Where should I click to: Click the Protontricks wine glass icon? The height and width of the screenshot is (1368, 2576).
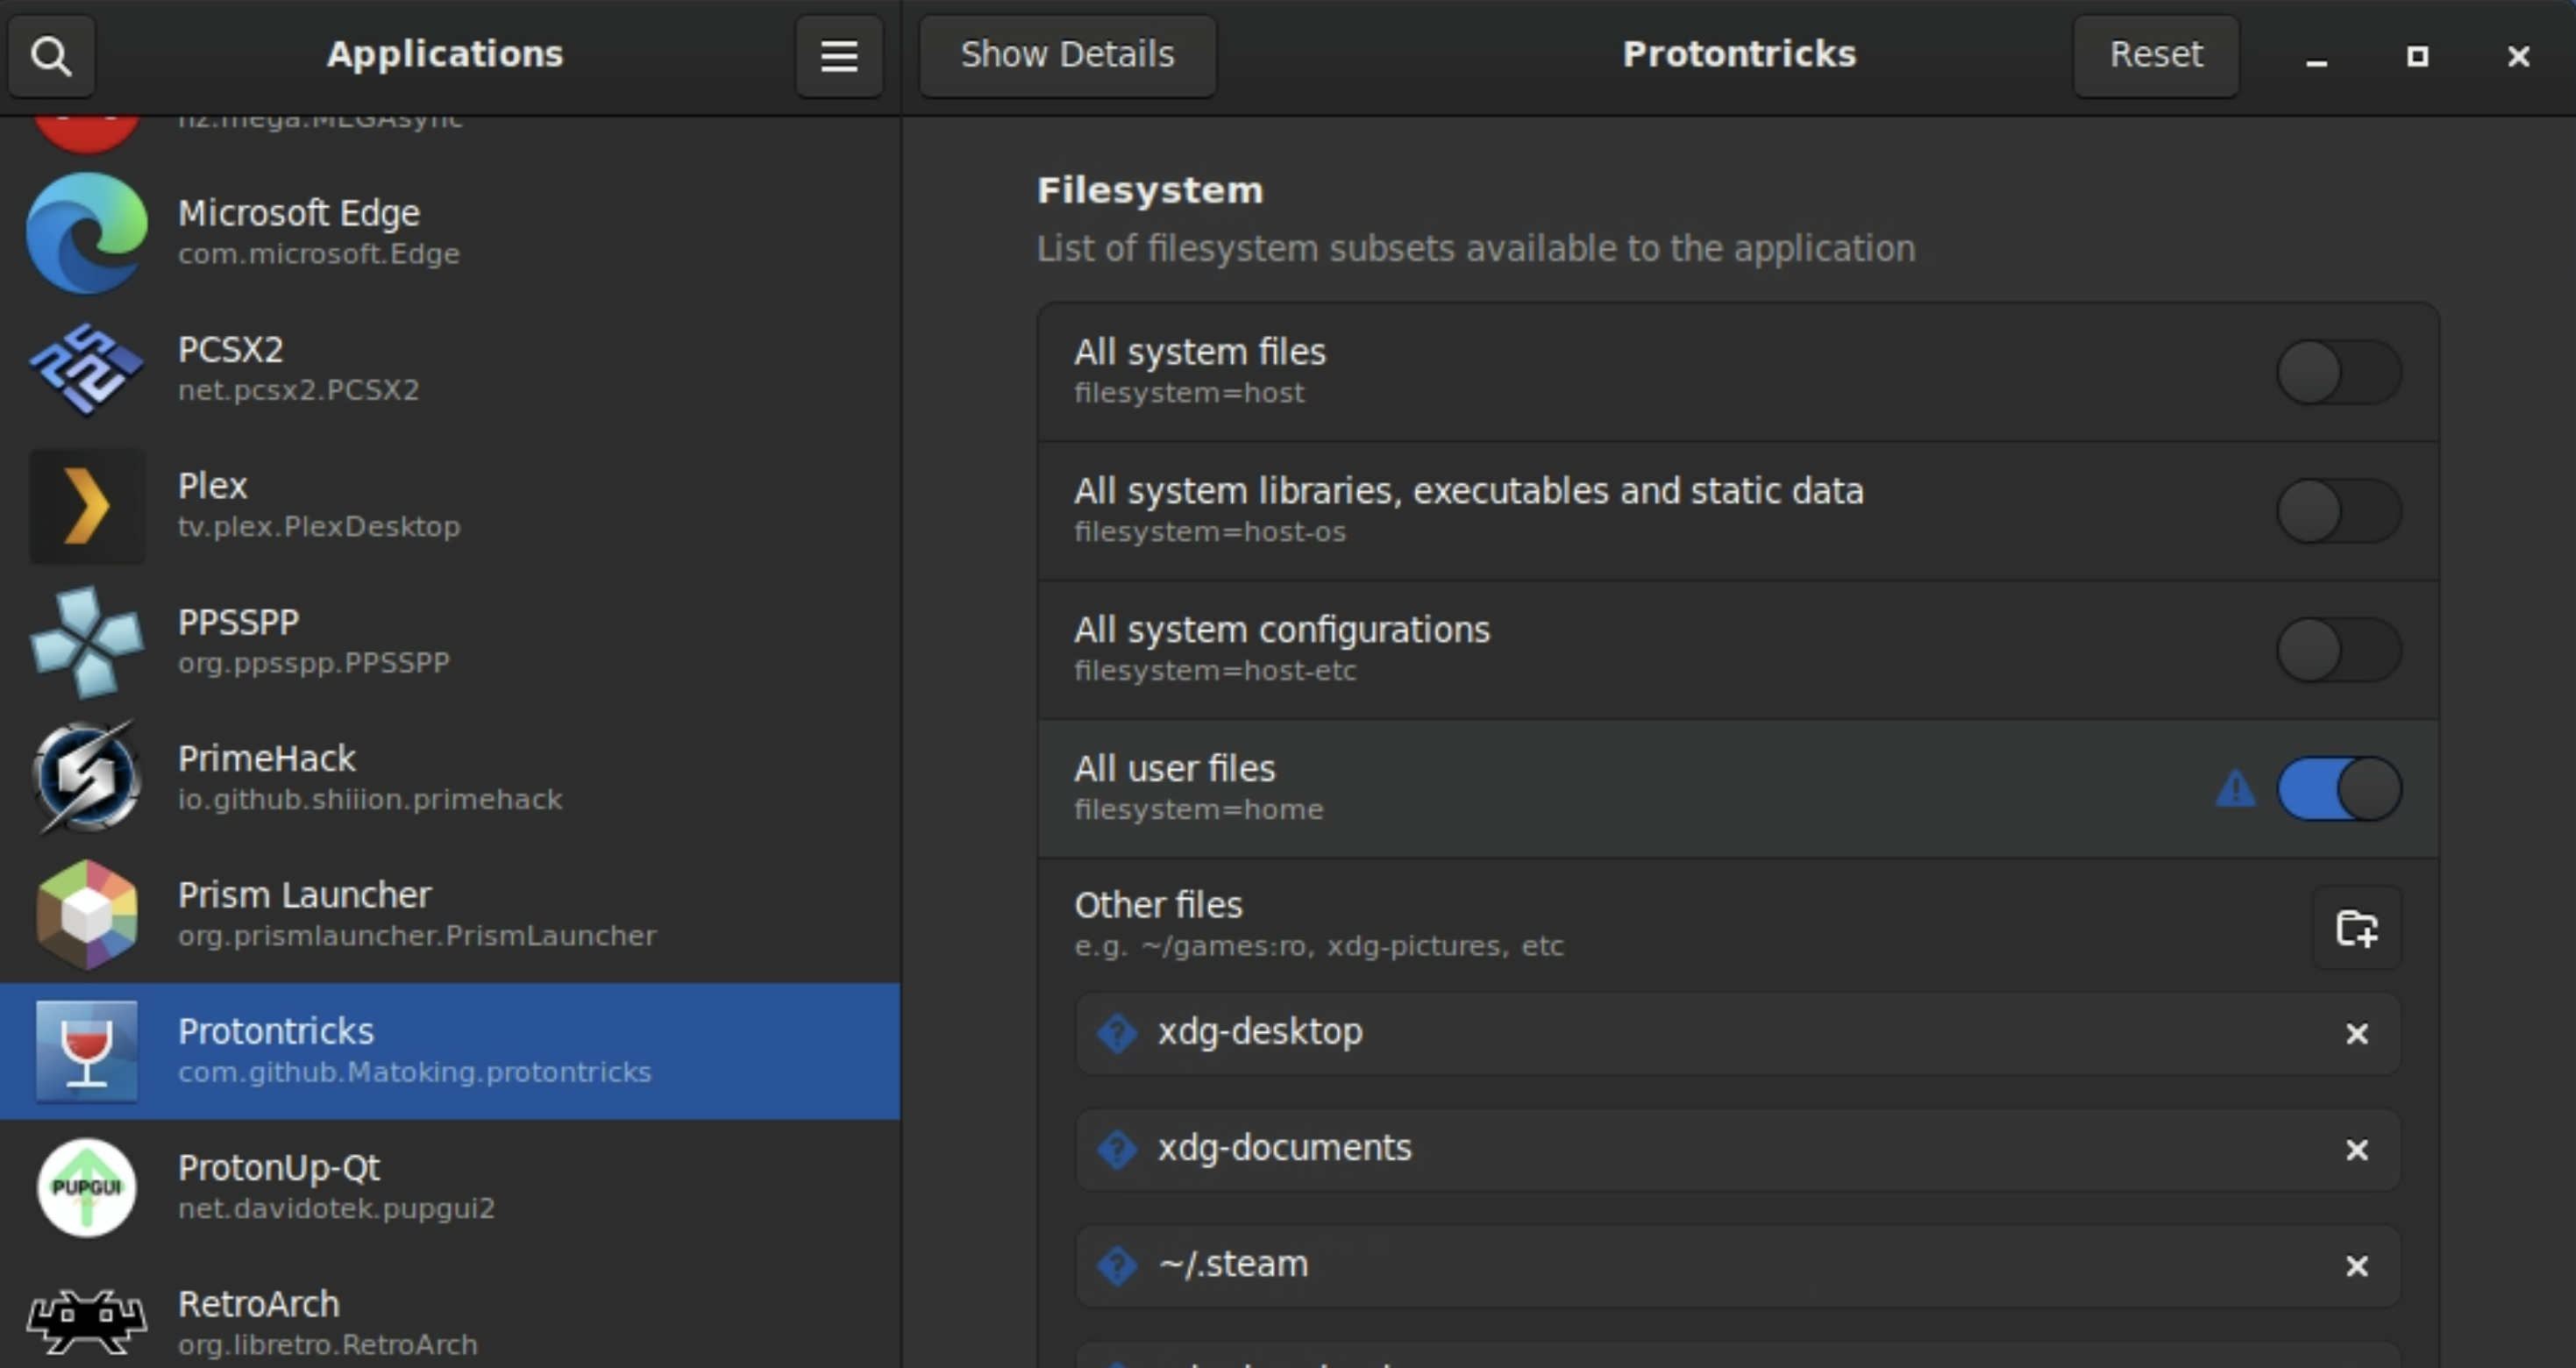point(87,1051)
